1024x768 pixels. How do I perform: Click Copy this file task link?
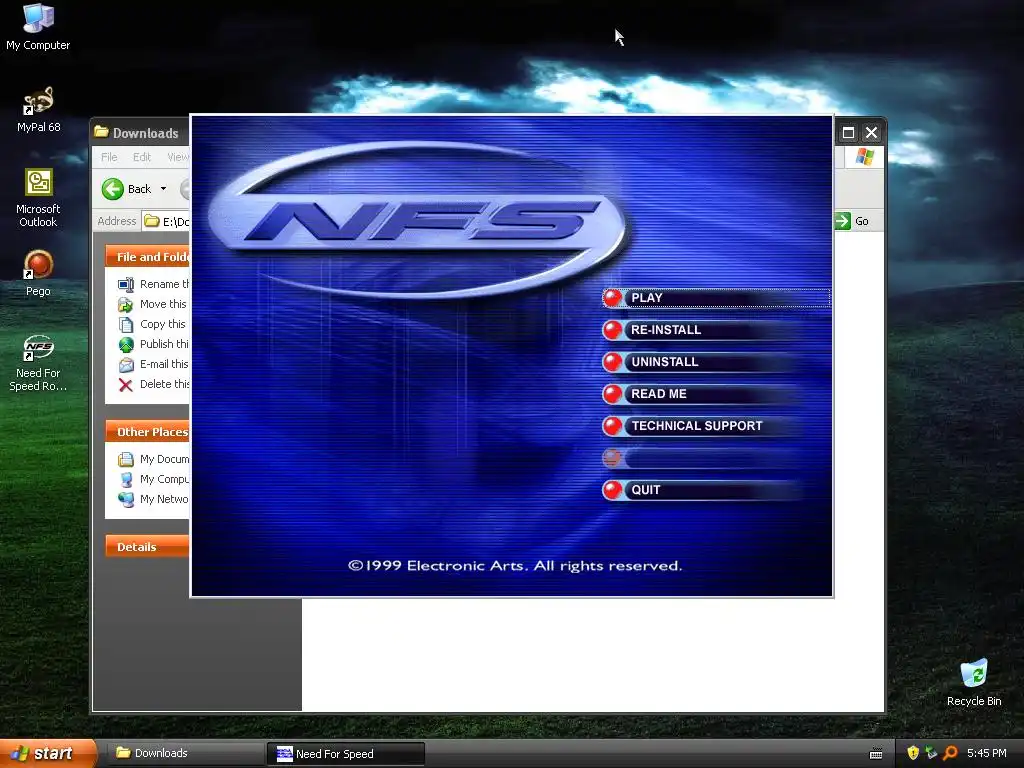163,324
